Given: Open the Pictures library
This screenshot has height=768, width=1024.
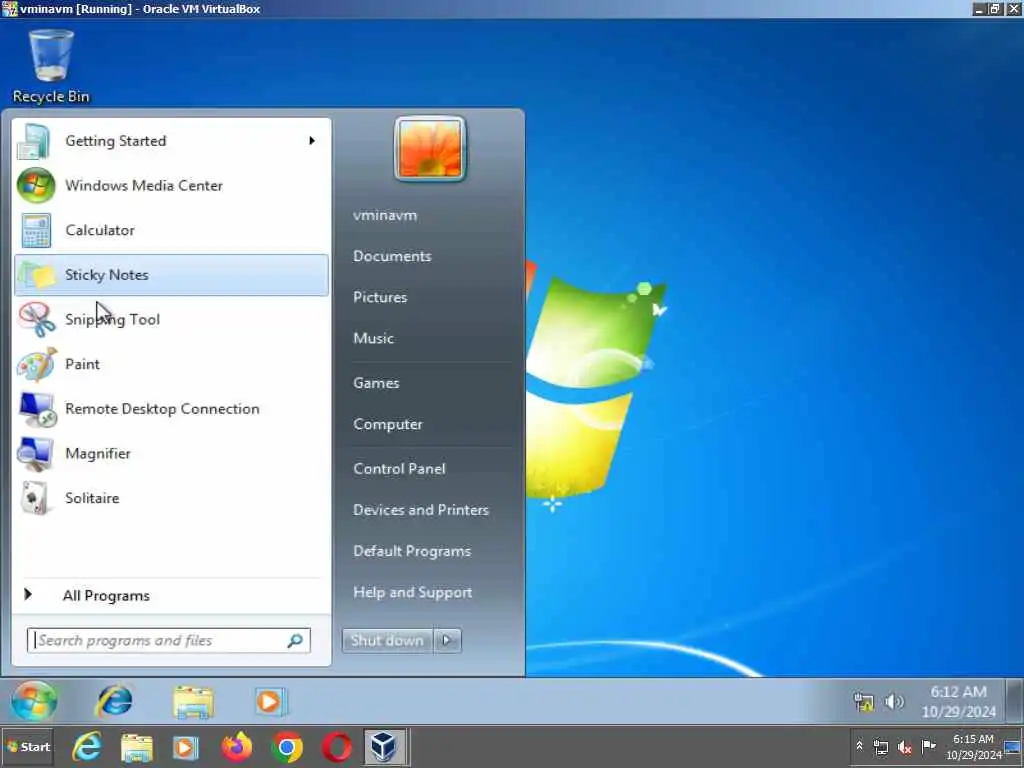Looking at the screenshot, I should 380,297.
